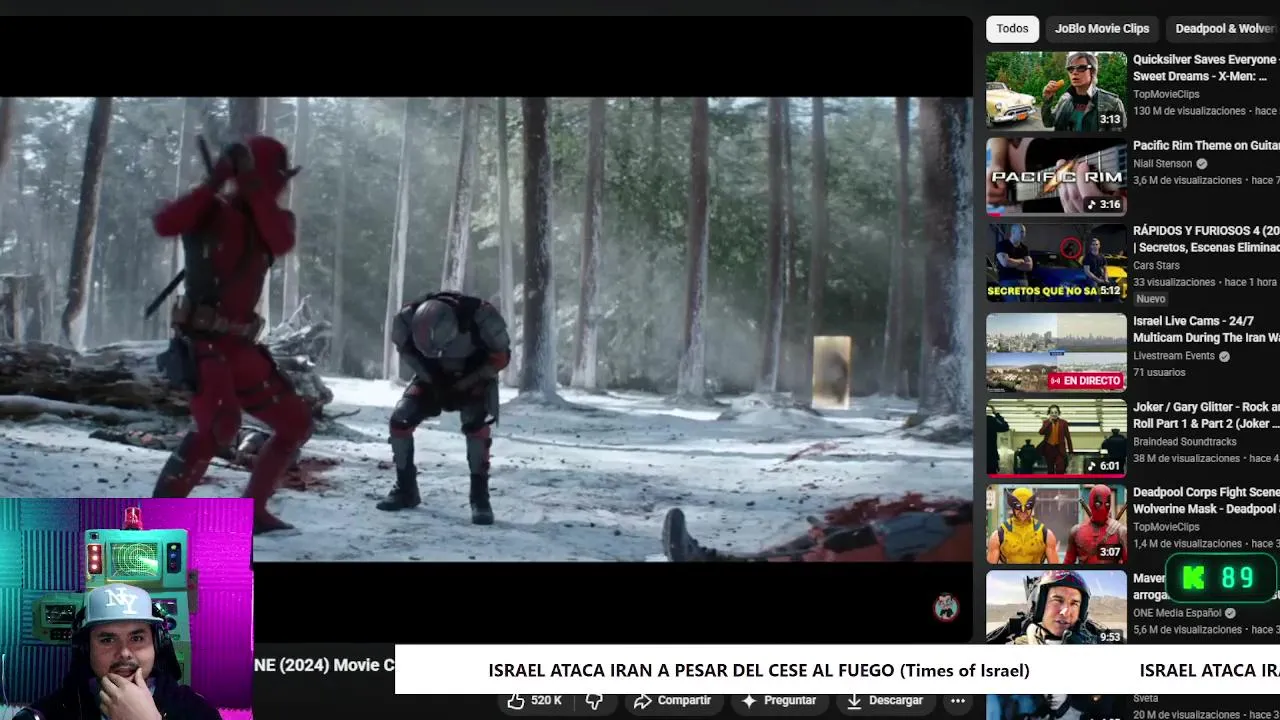Click the '71 usuarios' viewer count
The image size is (1280, 720).
pos(1159,373)
